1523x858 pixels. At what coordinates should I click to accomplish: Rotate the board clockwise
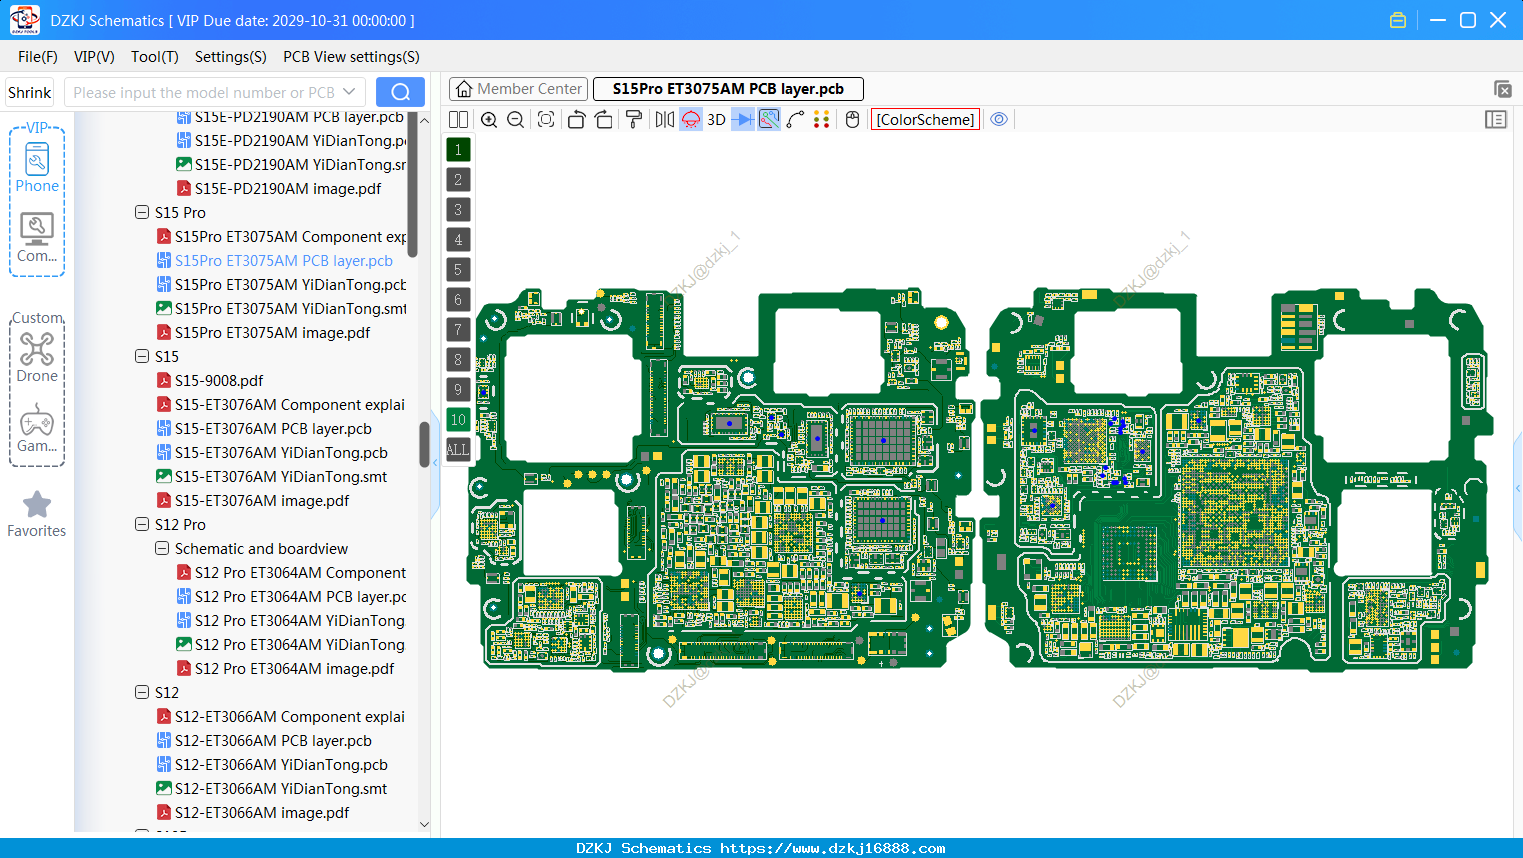pos(603,120)
